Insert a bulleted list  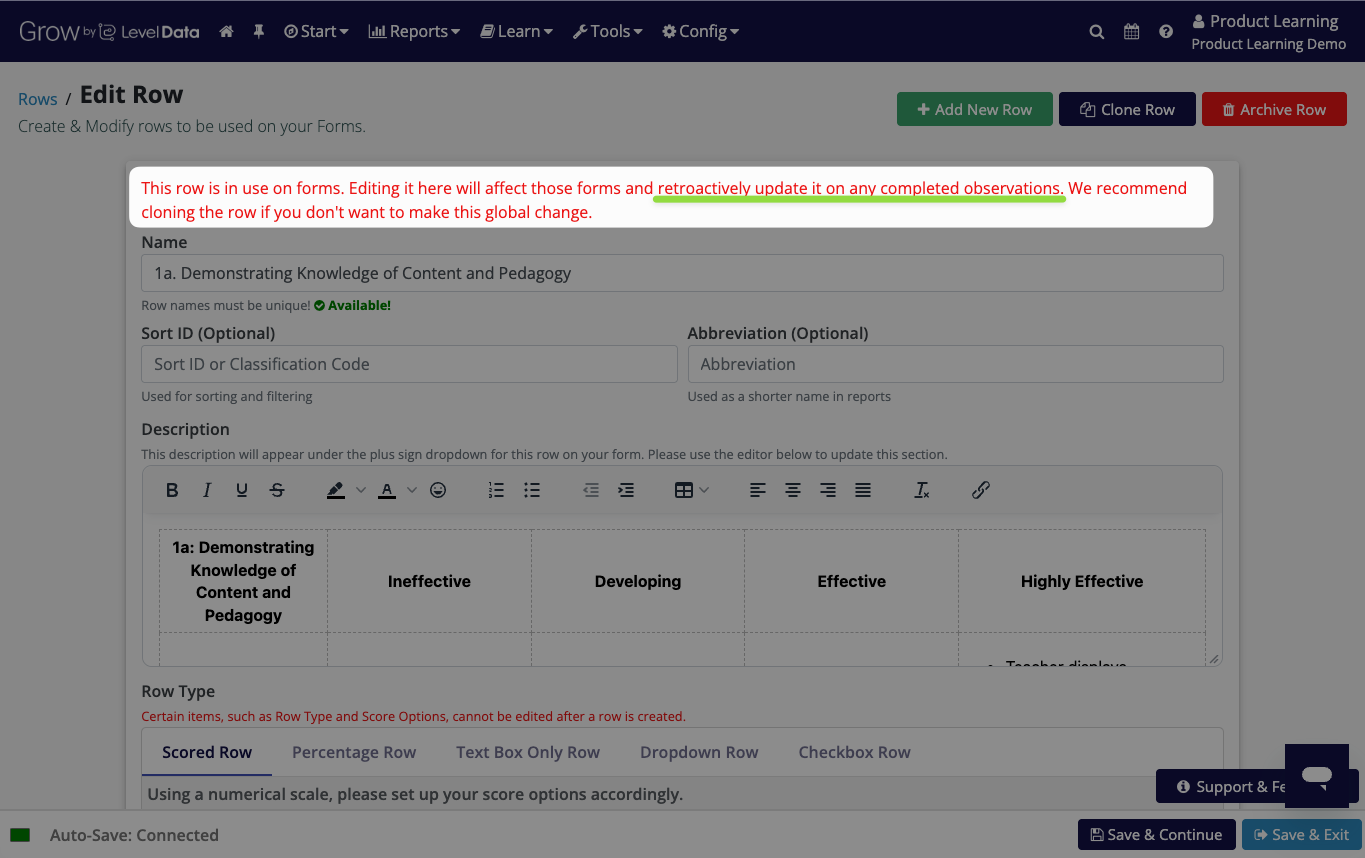[532, 490]
